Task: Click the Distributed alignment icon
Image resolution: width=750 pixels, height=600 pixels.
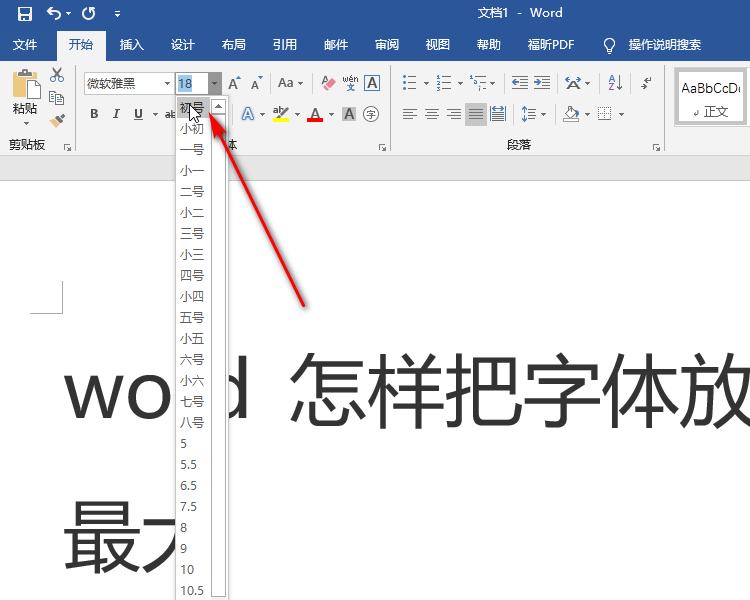Action: (498, 114)
